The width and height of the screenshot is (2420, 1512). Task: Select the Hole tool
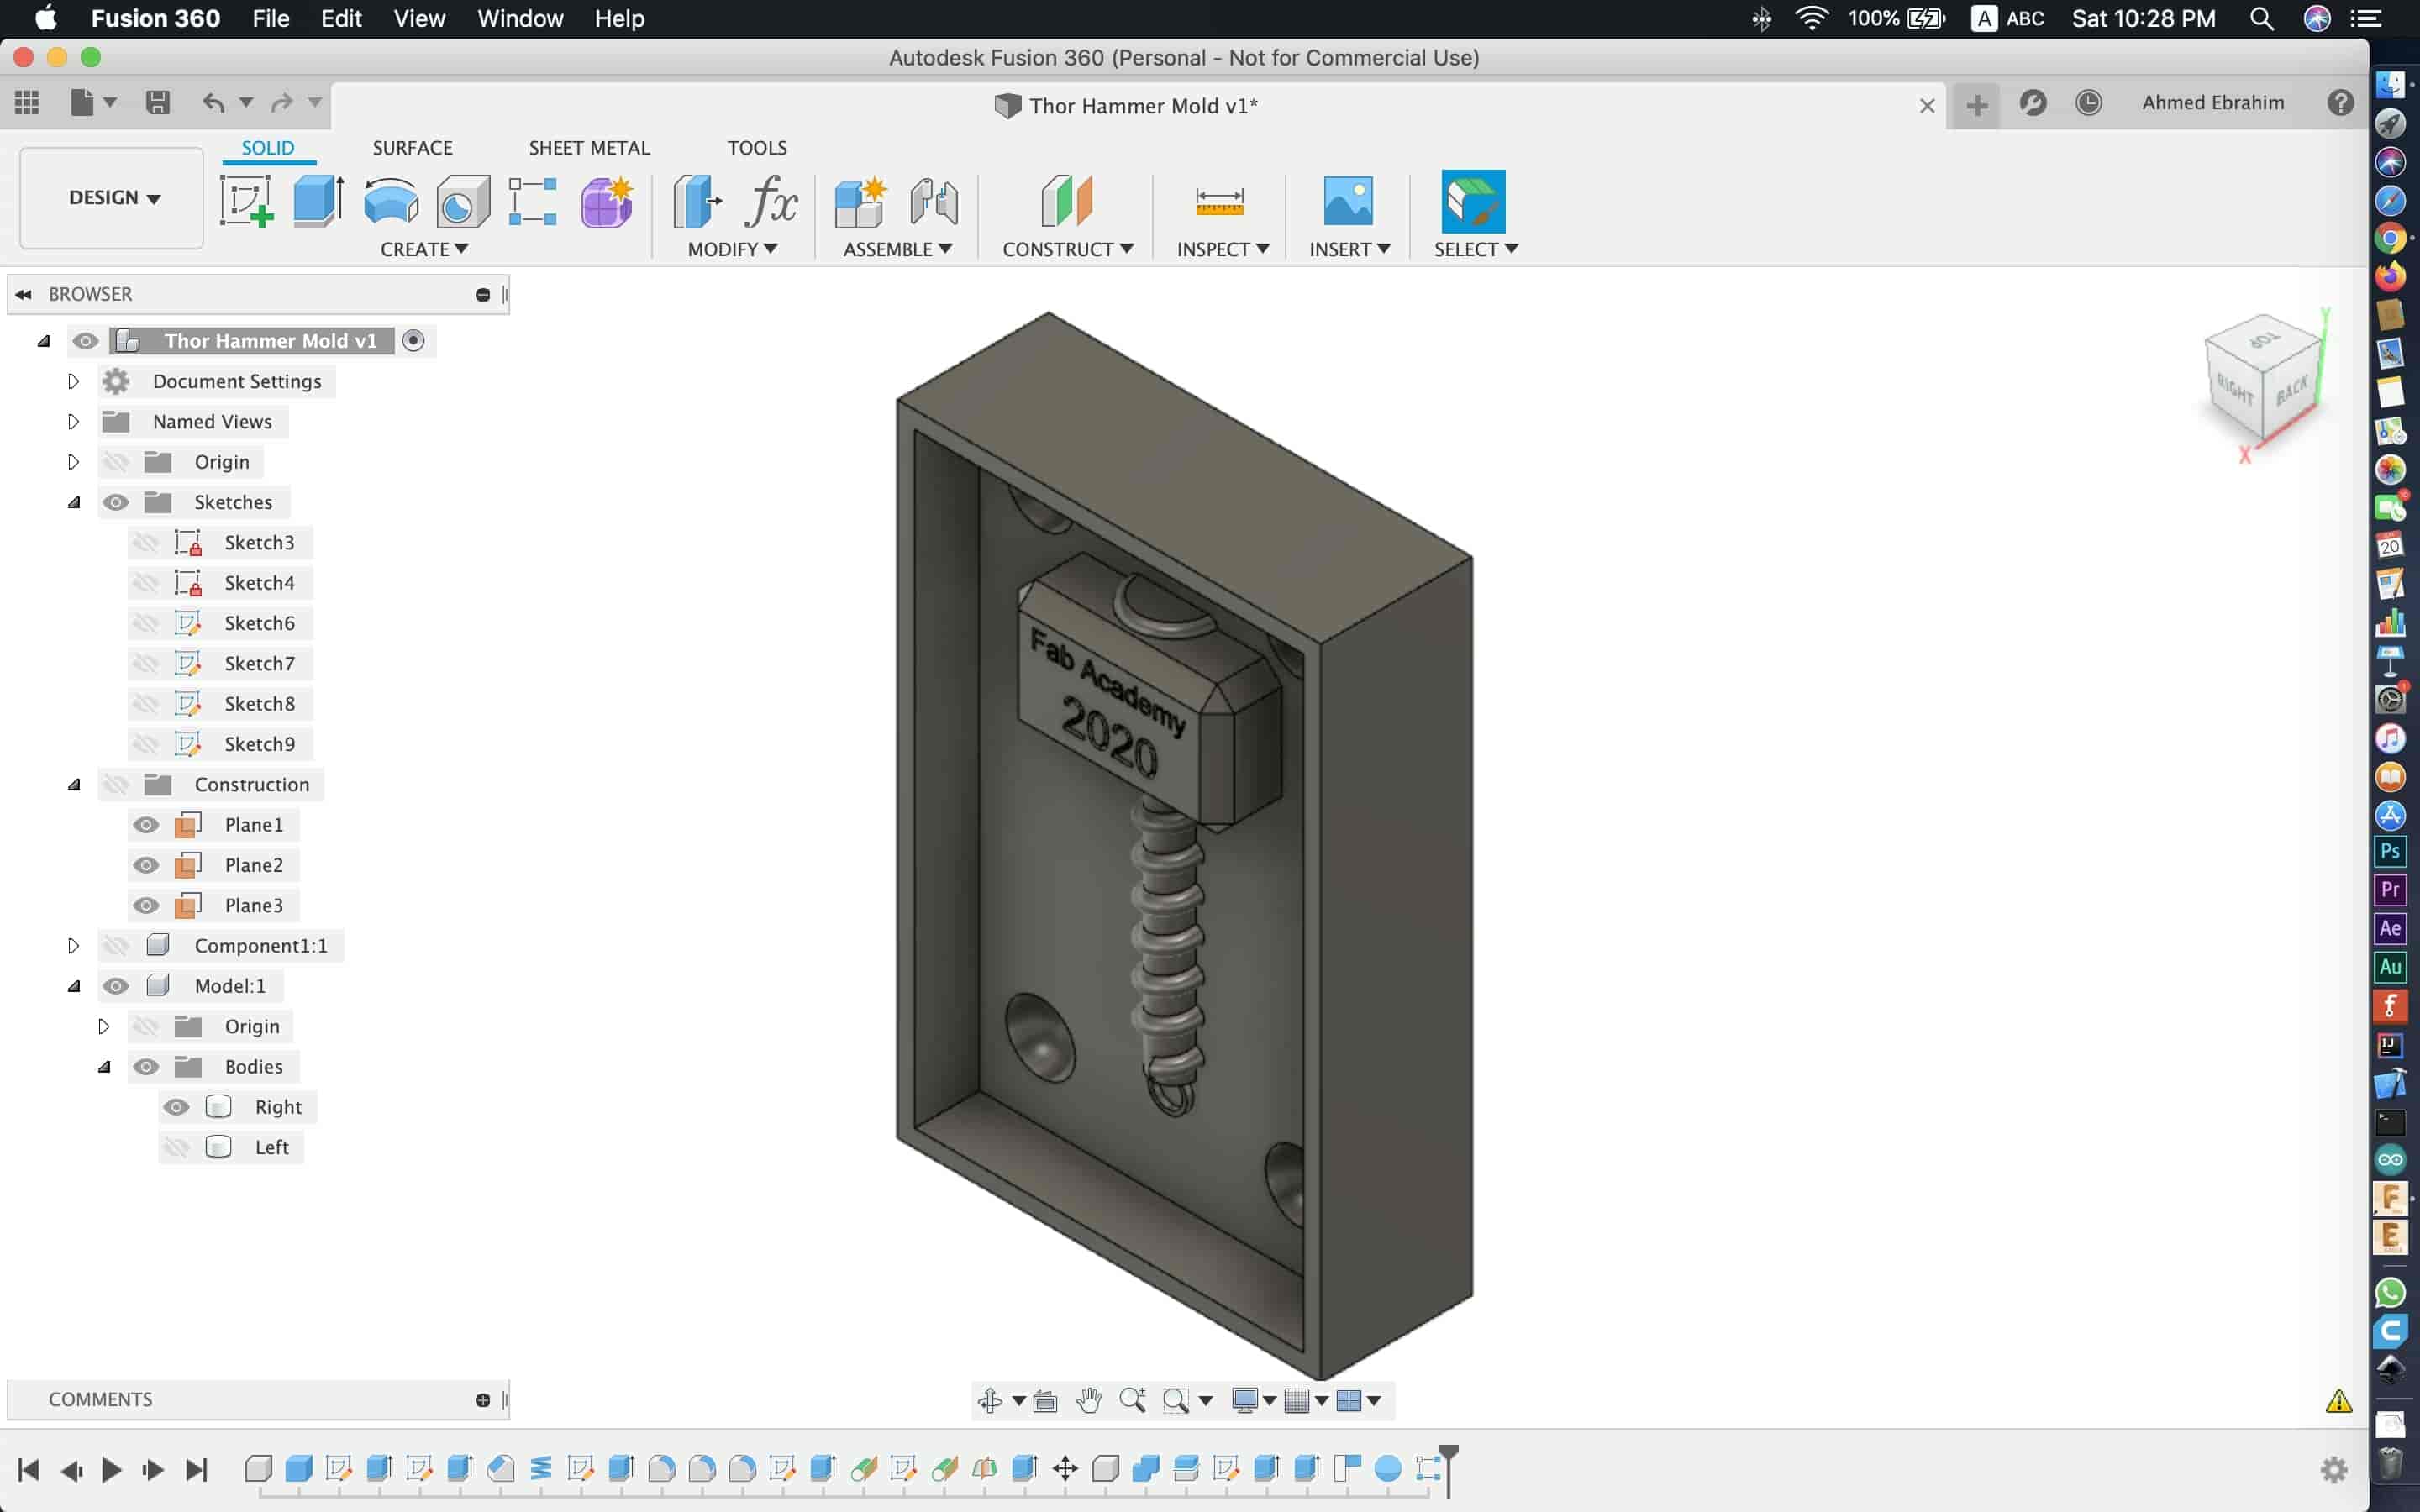click(x=463, y=201)
